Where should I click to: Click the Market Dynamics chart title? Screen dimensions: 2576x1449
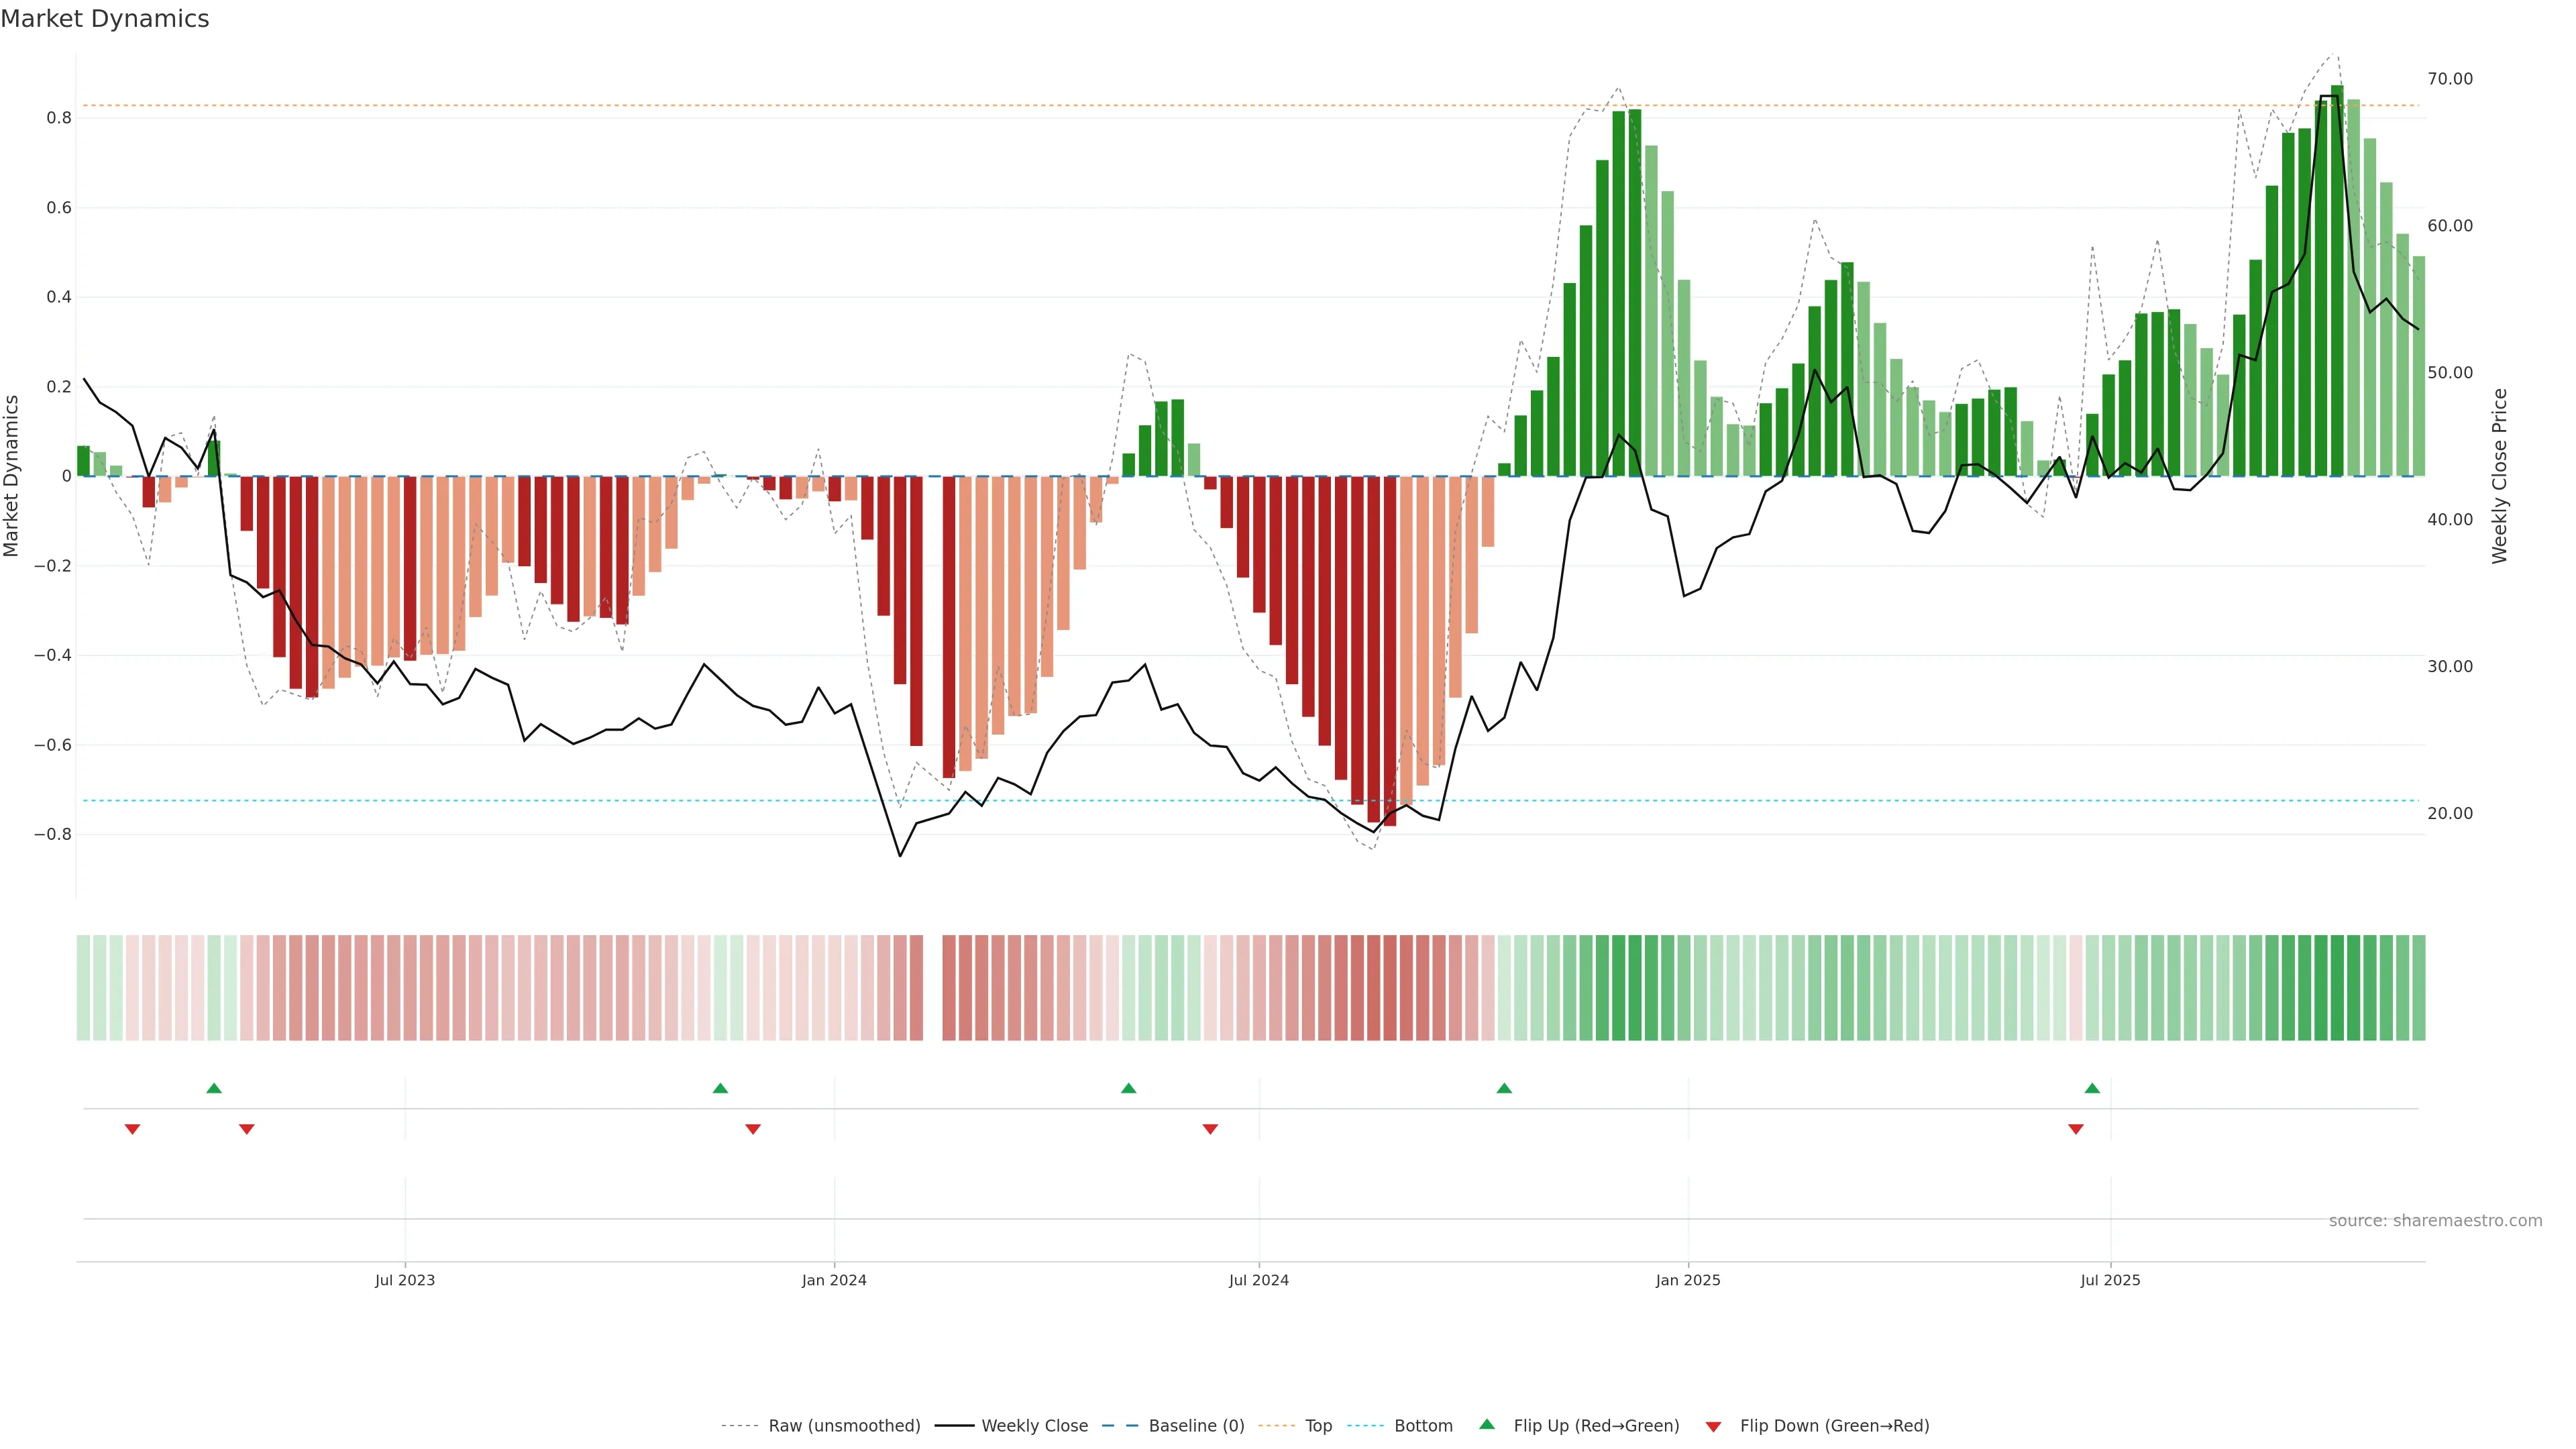pyautogui.click(x=105, y=19)
